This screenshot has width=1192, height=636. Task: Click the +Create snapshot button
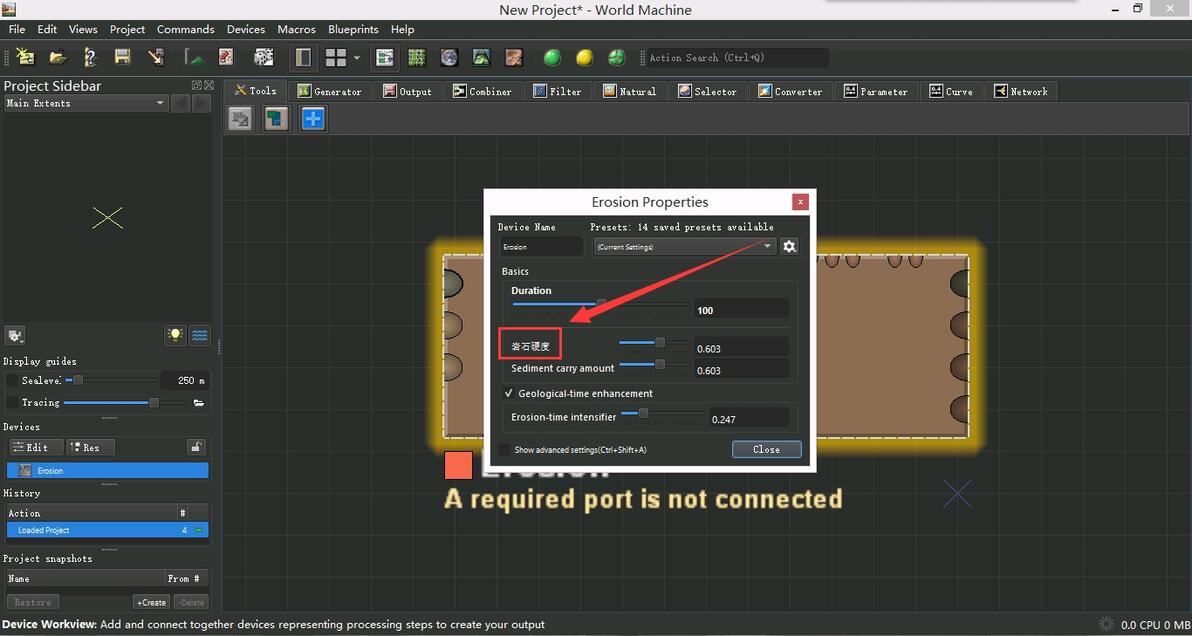151,602
